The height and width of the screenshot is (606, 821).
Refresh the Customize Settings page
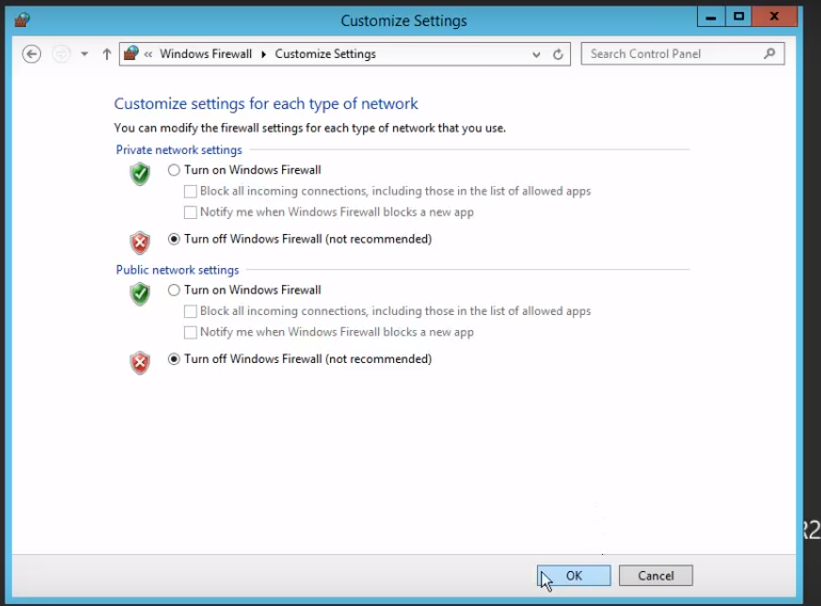click(558, 54)
